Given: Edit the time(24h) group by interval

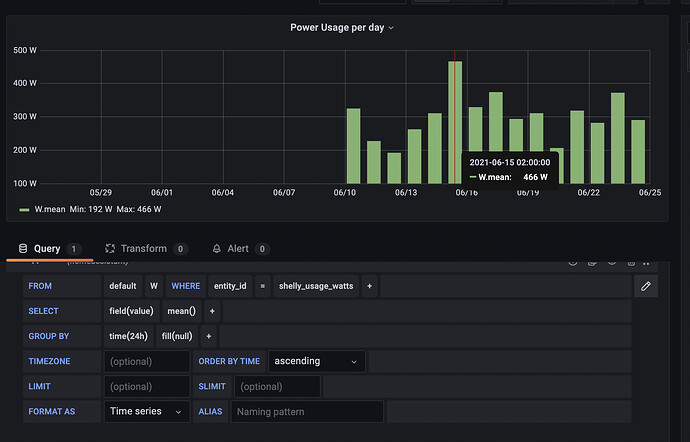Looking at the screenshot, I should (x=128, y=336).
